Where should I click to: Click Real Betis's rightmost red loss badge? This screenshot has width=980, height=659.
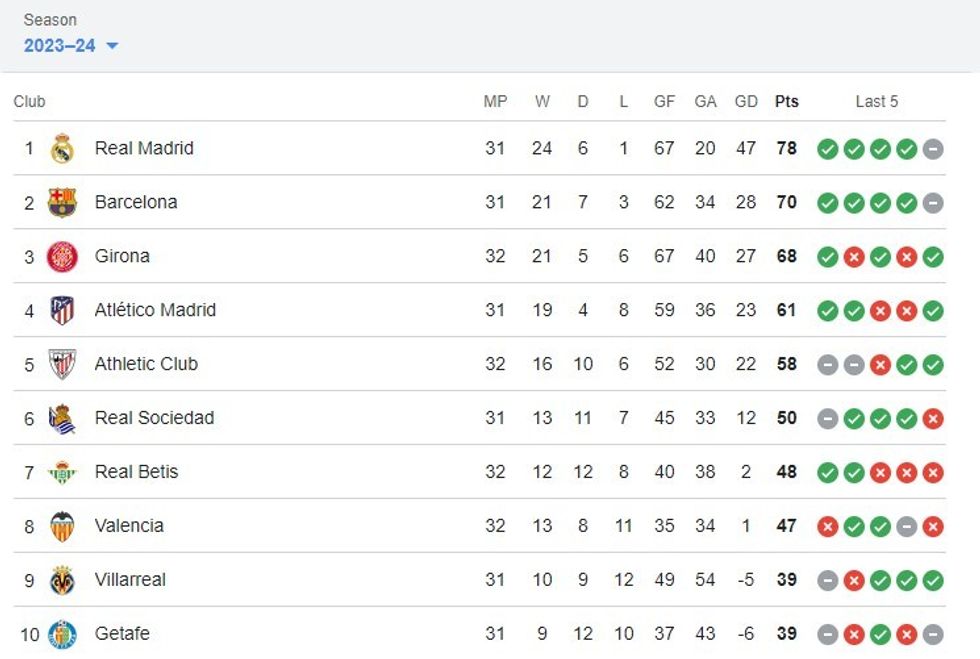click(930, 472)
